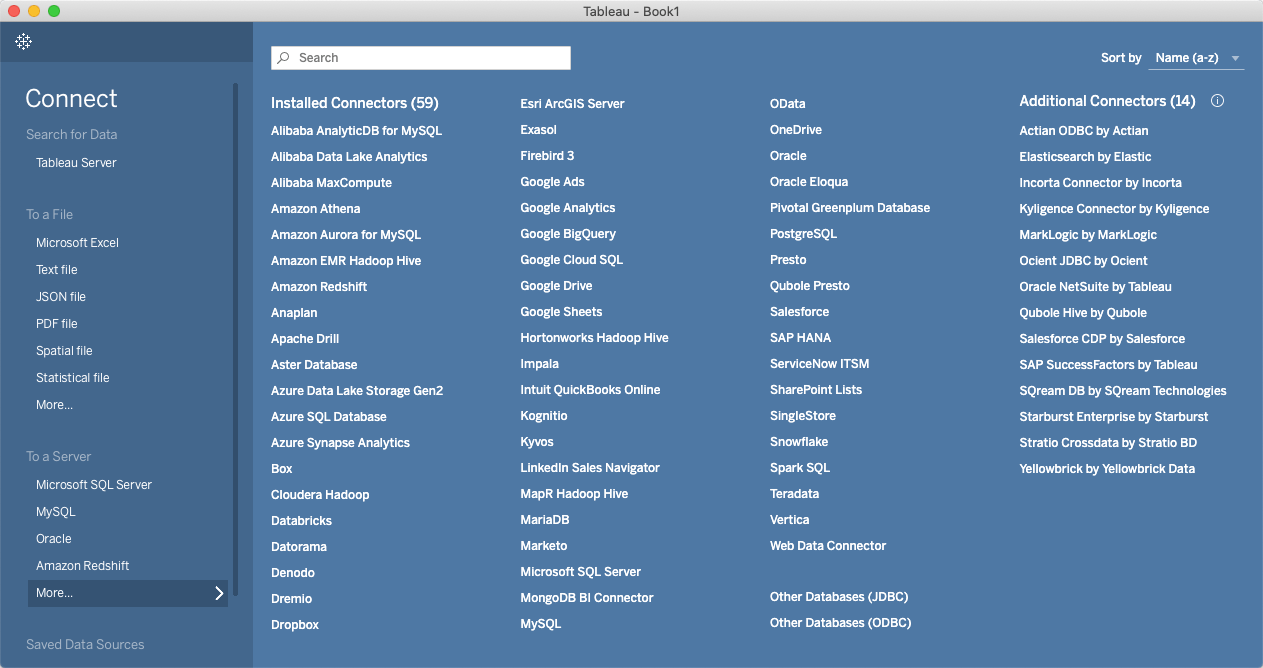Click the search magnifier icon
The image size is (1263, 668).
click(284, 58)
